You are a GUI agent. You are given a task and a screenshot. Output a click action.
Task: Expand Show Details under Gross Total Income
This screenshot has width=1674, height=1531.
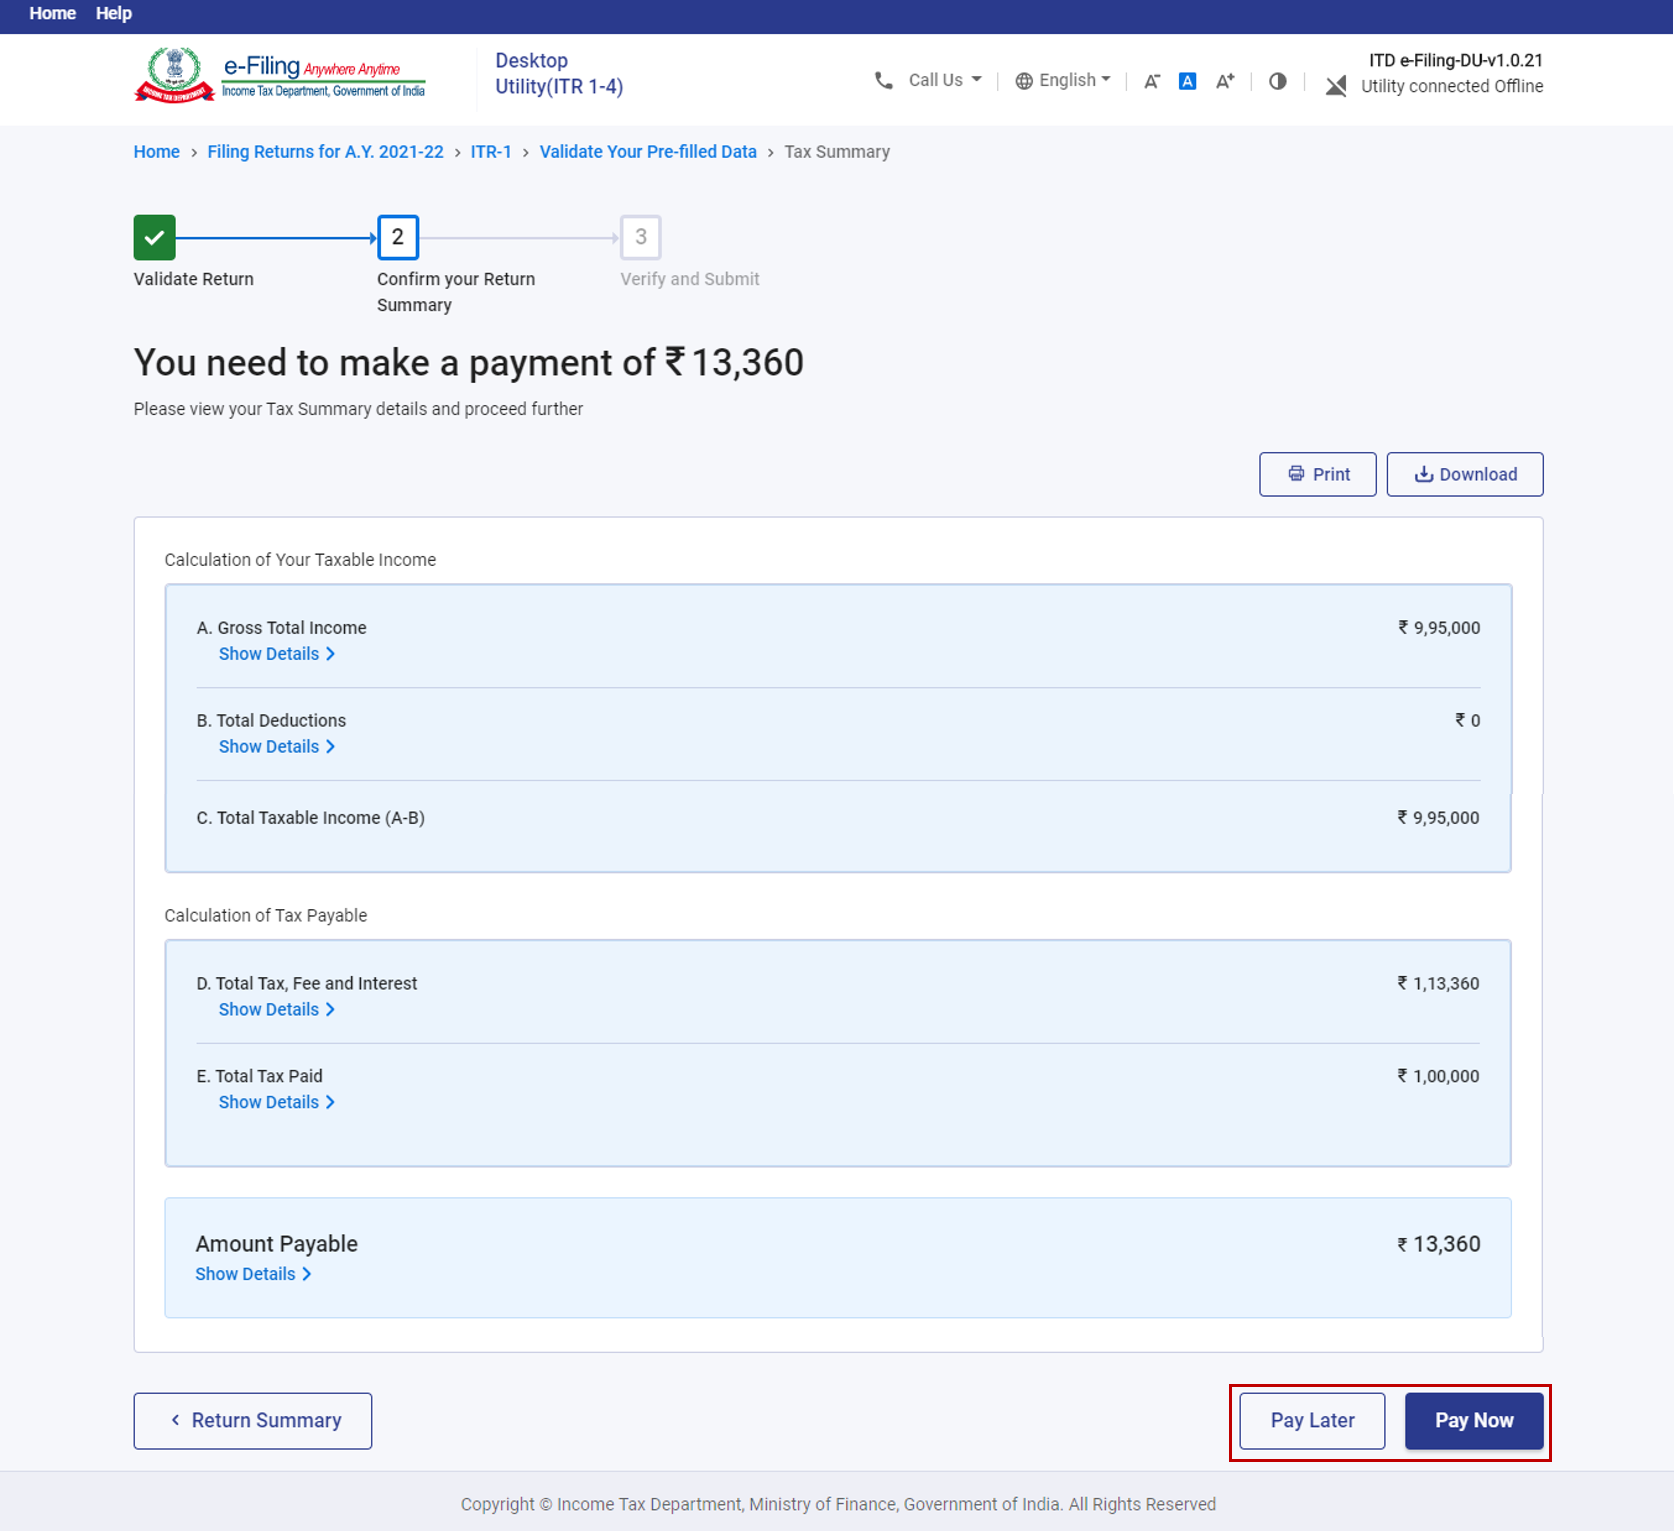click(x=276, y=654)
